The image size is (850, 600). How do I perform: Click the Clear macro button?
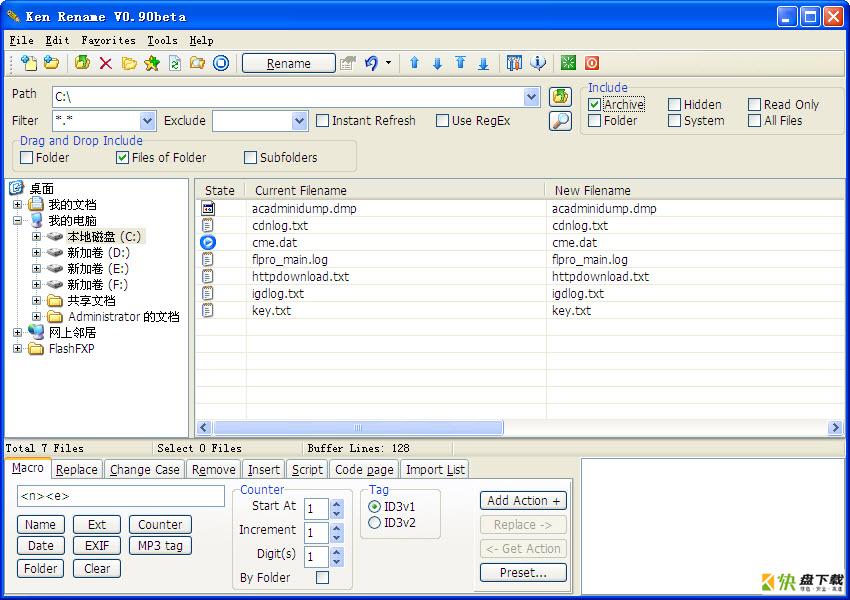97,569
